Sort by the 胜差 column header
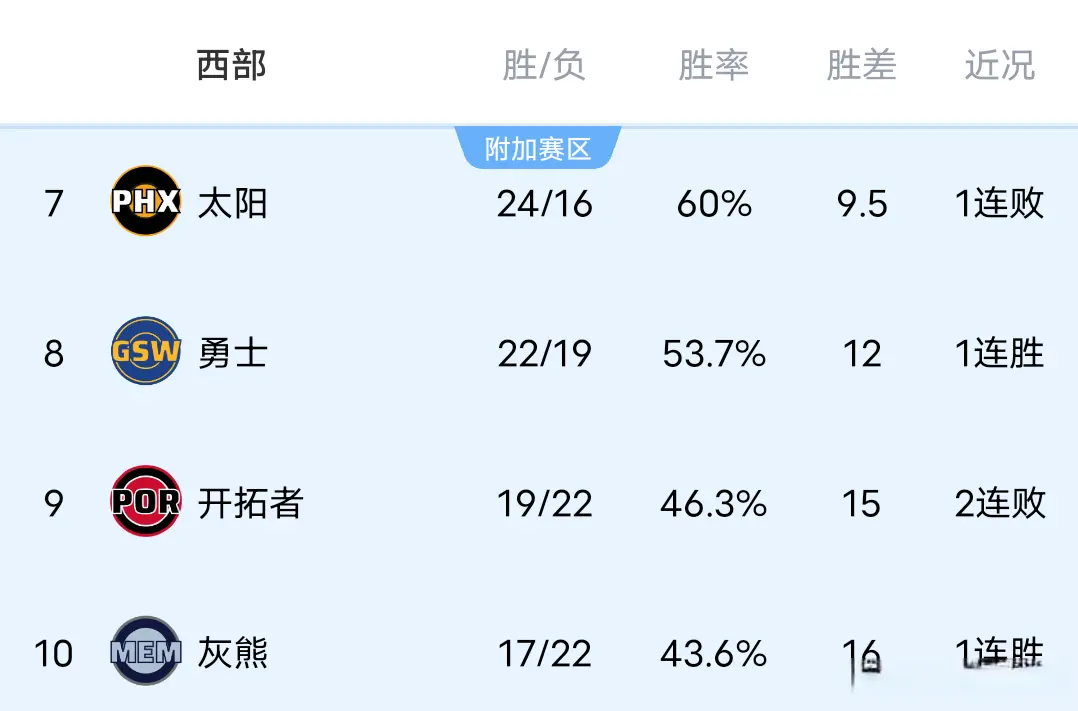The image size is (1078, 711). point(861,65)
